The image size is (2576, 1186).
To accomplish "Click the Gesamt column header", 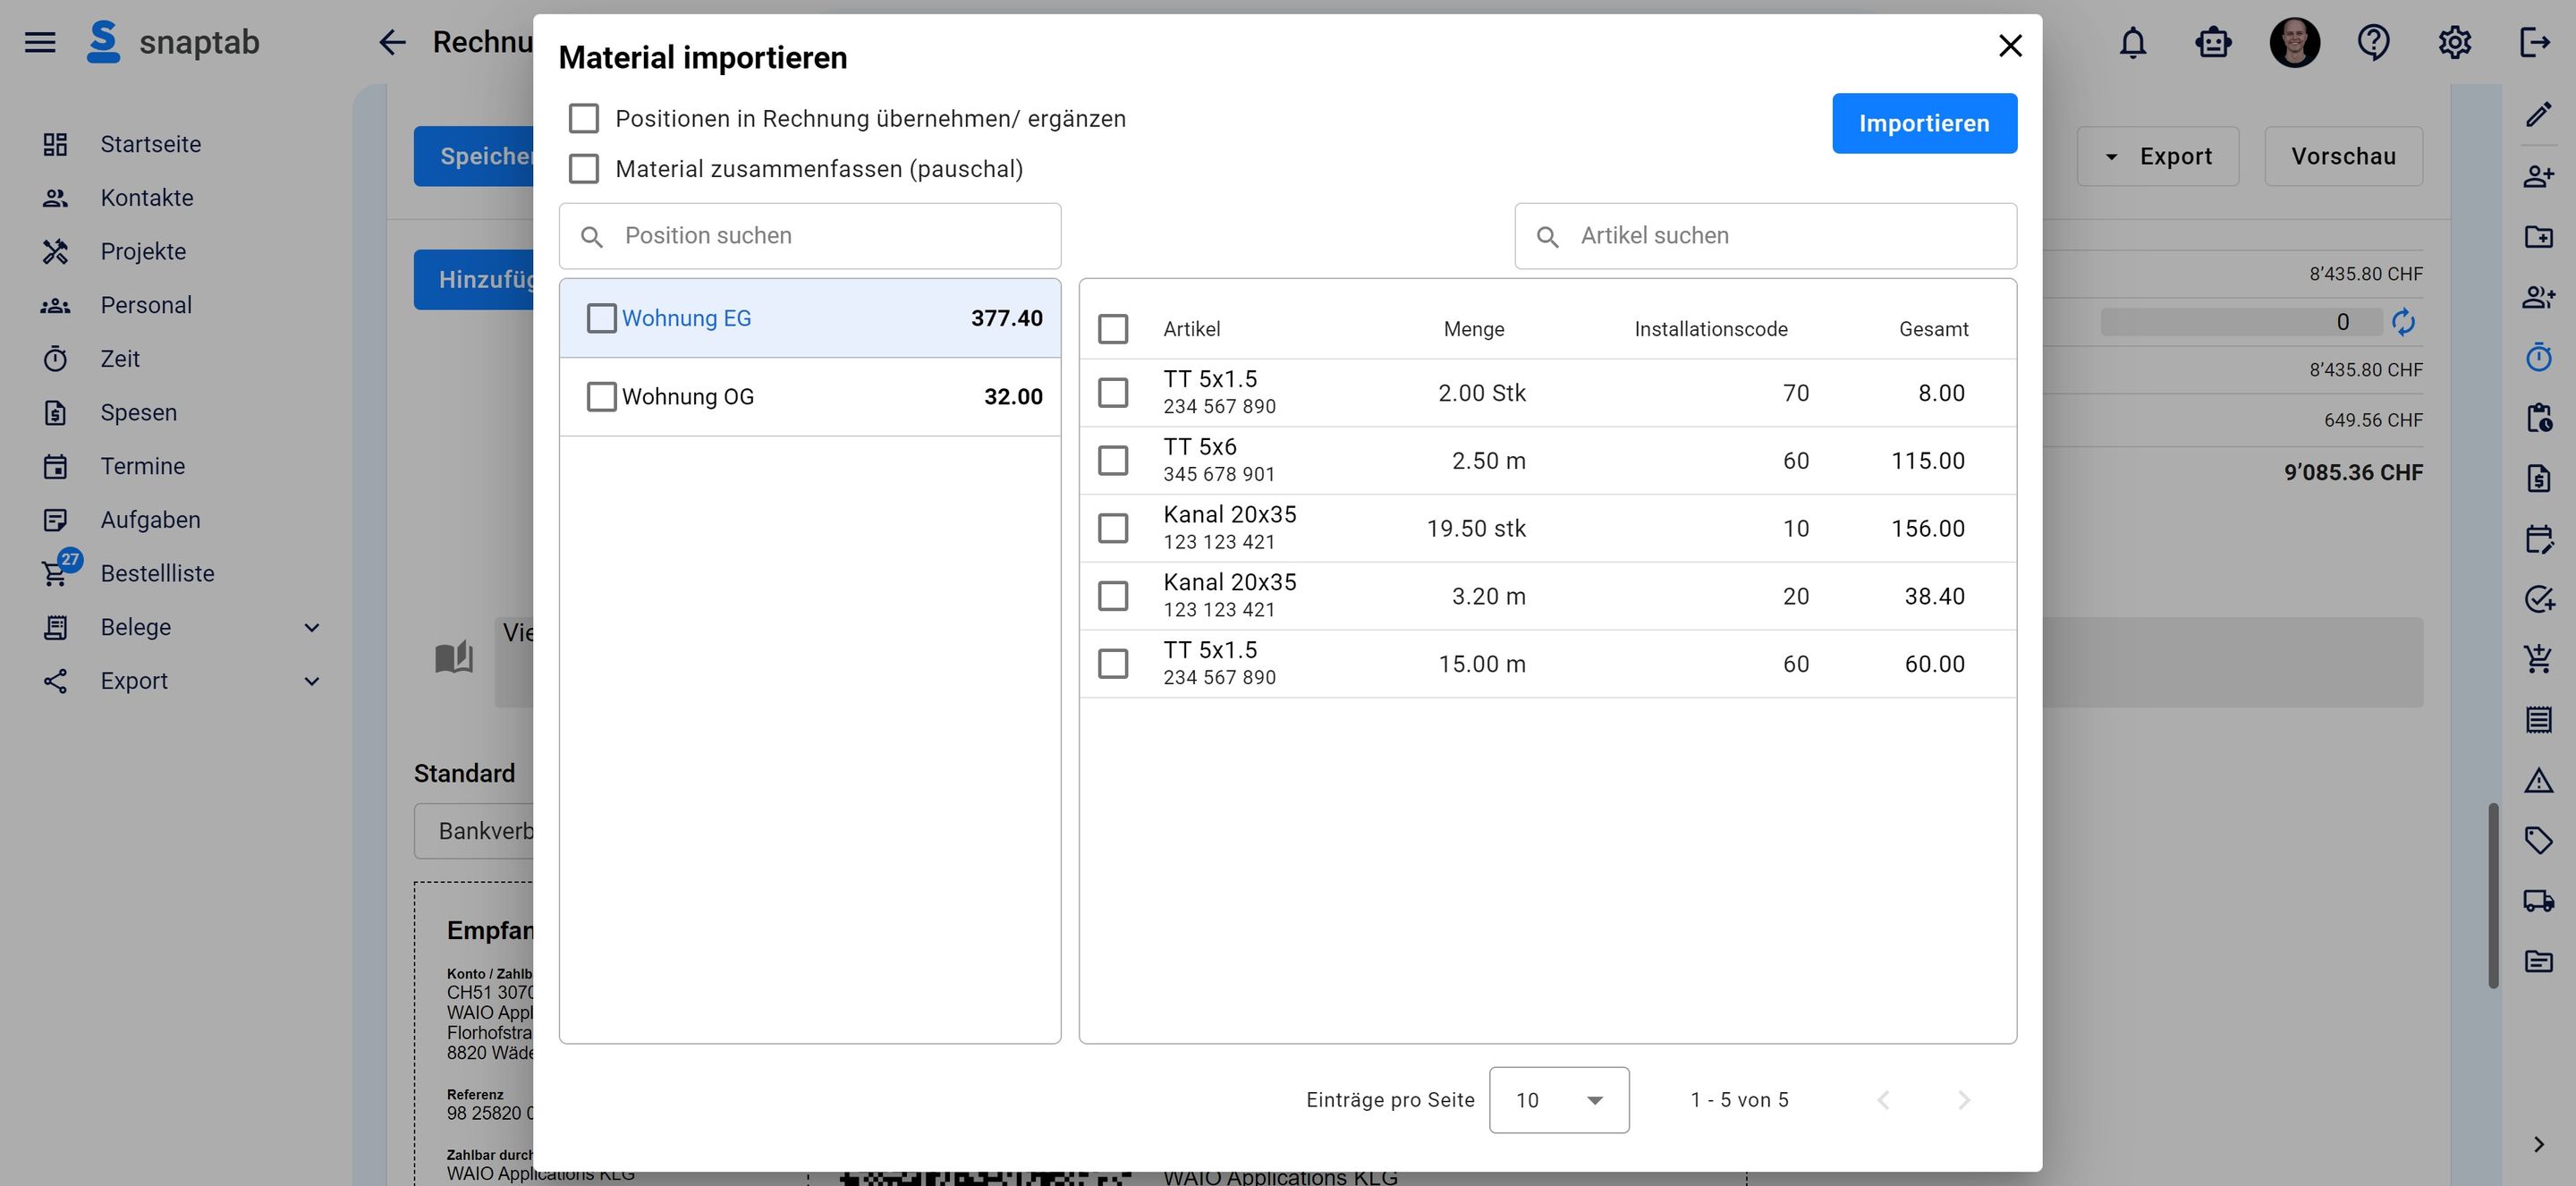I will point(1933,329).
